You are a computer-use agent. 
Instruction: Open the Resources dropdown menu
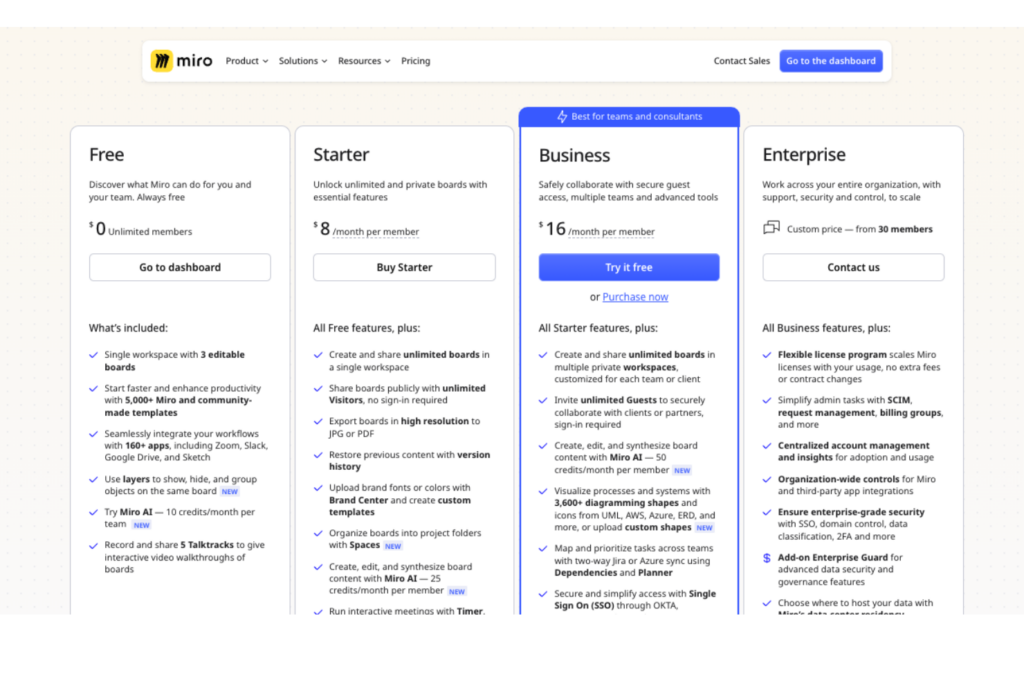(364, 61)
